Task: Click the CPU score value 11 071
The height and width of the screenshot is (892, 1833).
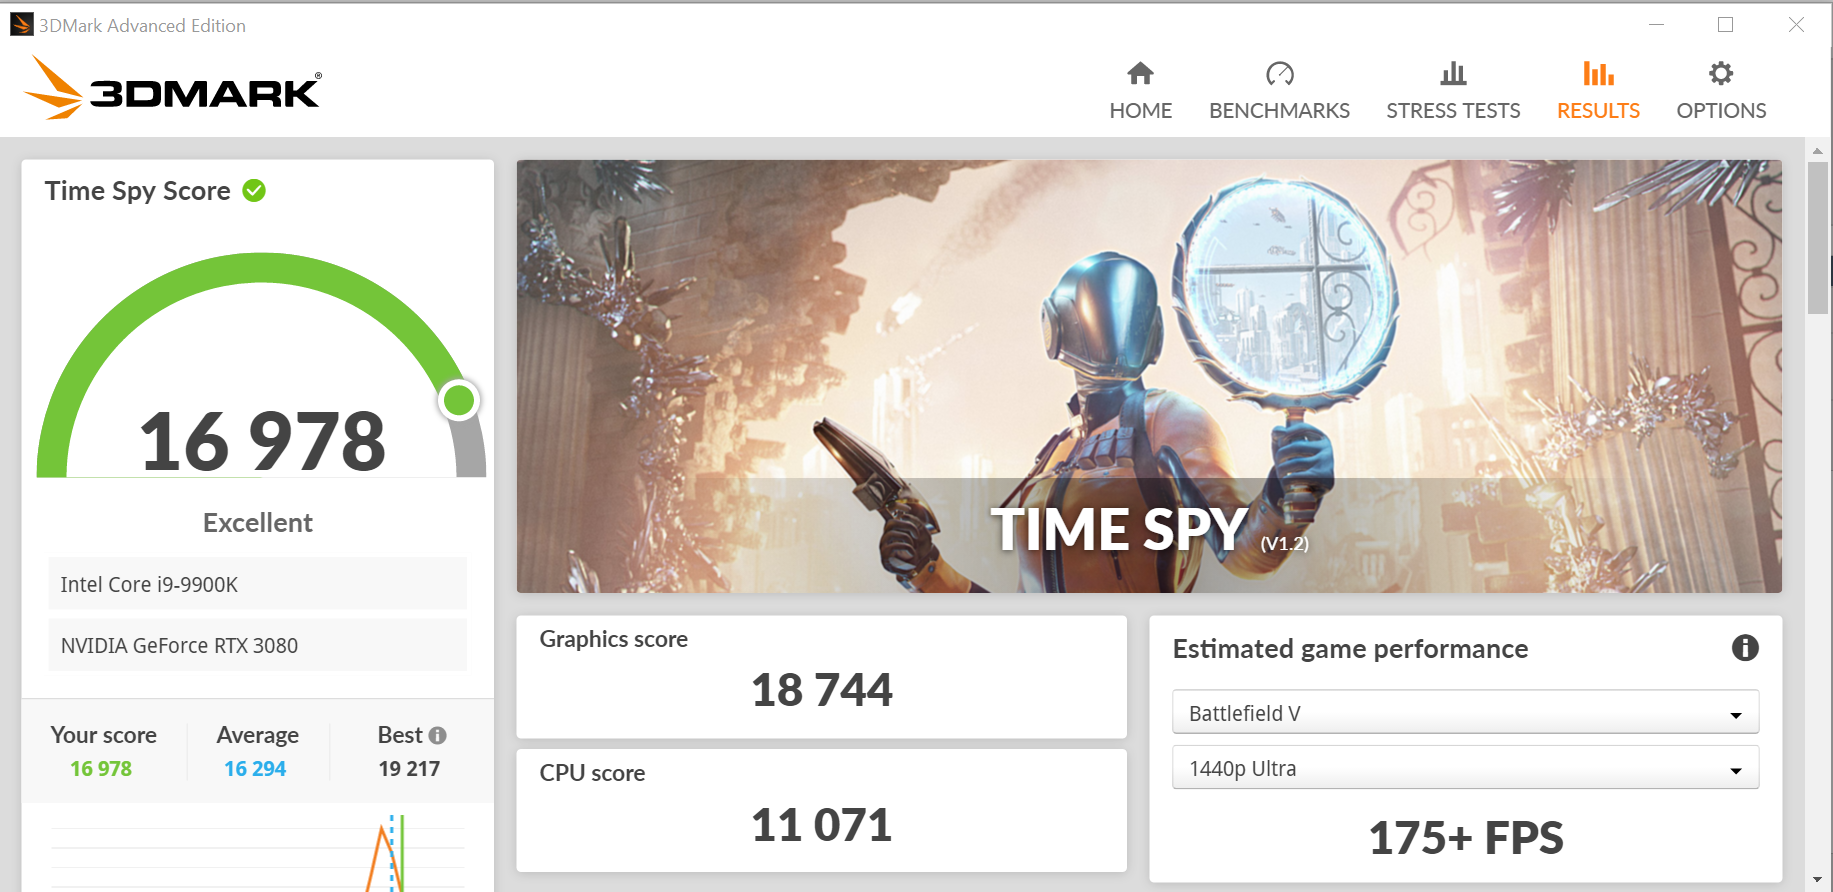Action: point(822,825)
